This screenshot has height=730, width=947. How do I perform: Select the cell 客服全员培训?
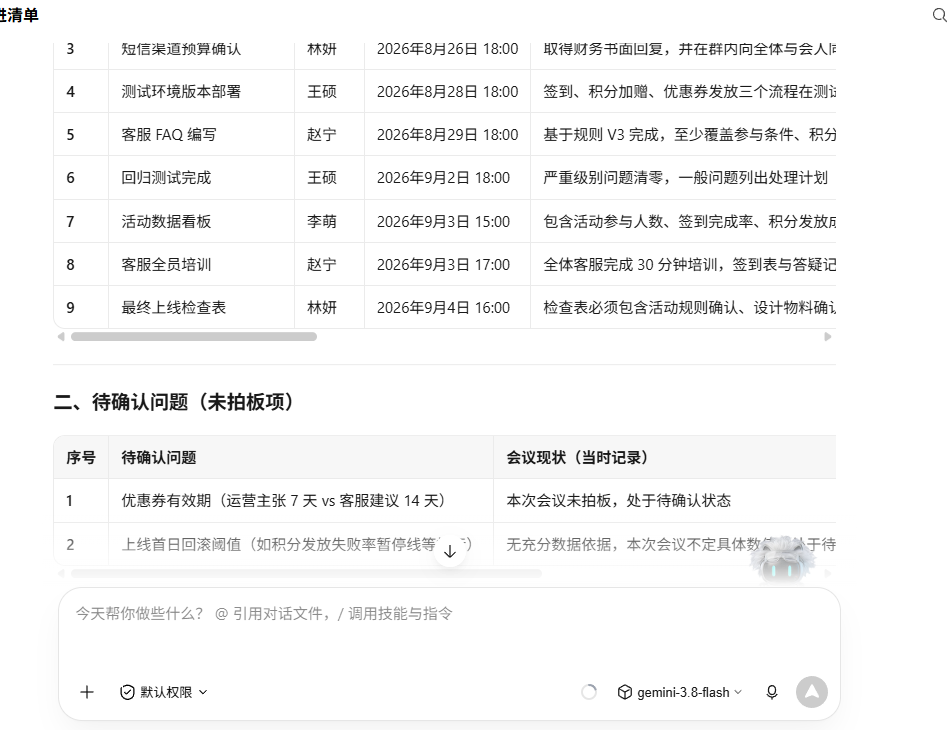pyautogui.click(x=166, y=264)
